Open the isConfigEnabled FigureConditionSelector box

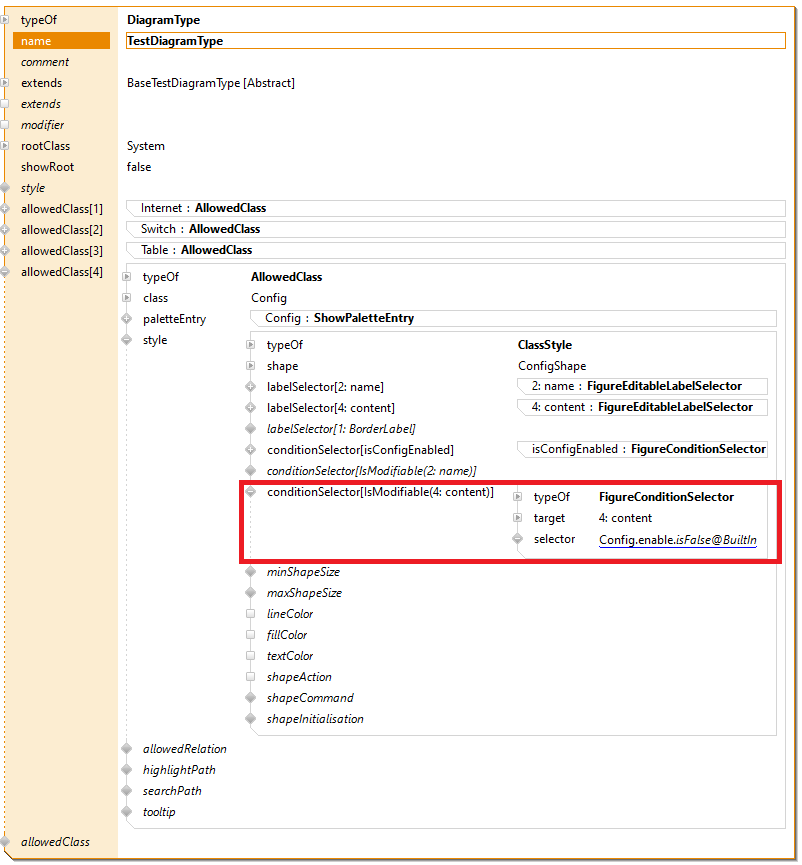coord(642,450)
